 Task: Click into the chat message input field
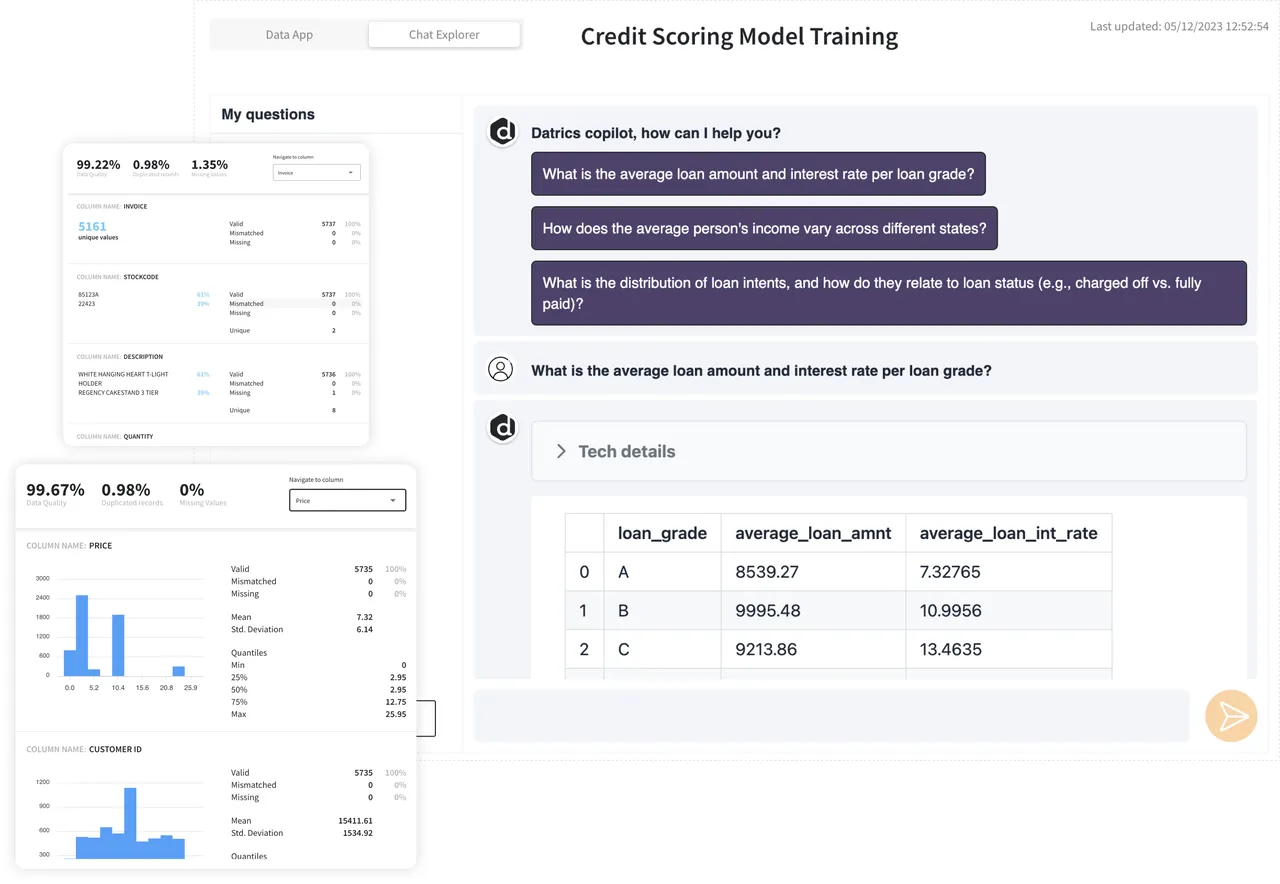(831, 716)
